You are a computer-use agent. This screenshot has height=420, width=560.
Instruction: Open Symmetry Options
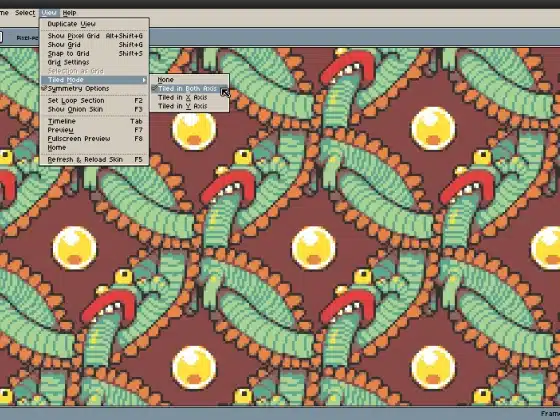[94, 89]
